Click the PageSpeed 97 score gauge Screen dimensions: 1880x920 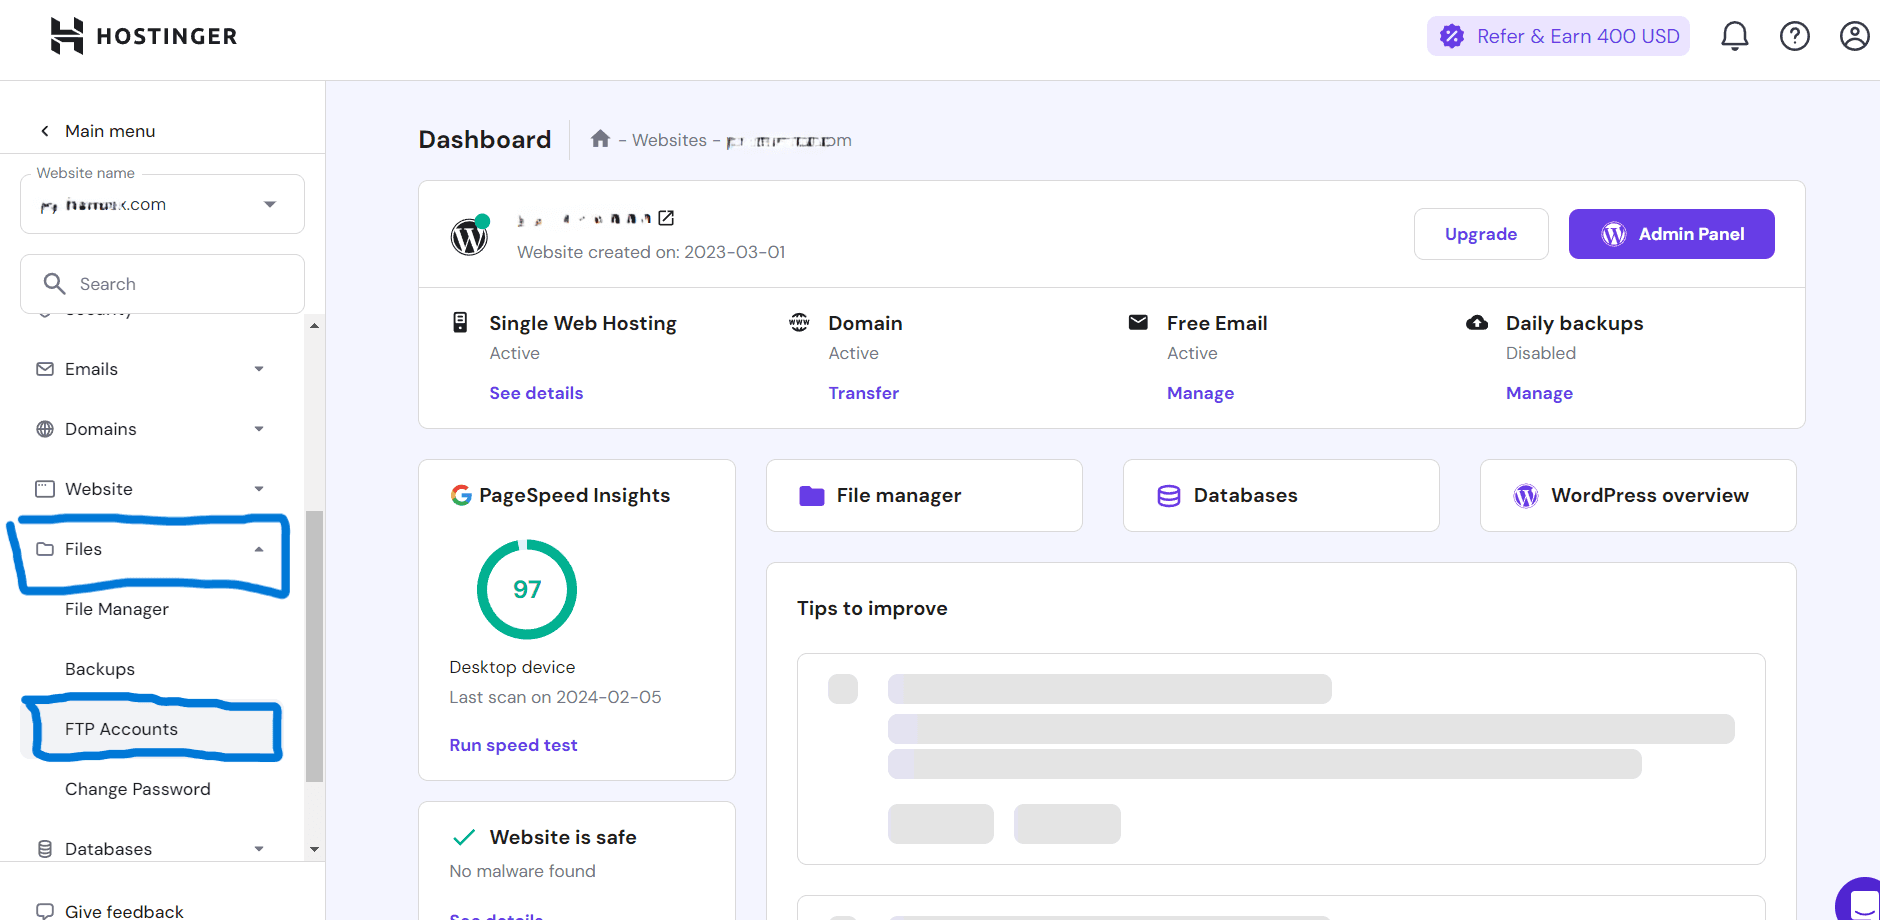click(527, 589)
